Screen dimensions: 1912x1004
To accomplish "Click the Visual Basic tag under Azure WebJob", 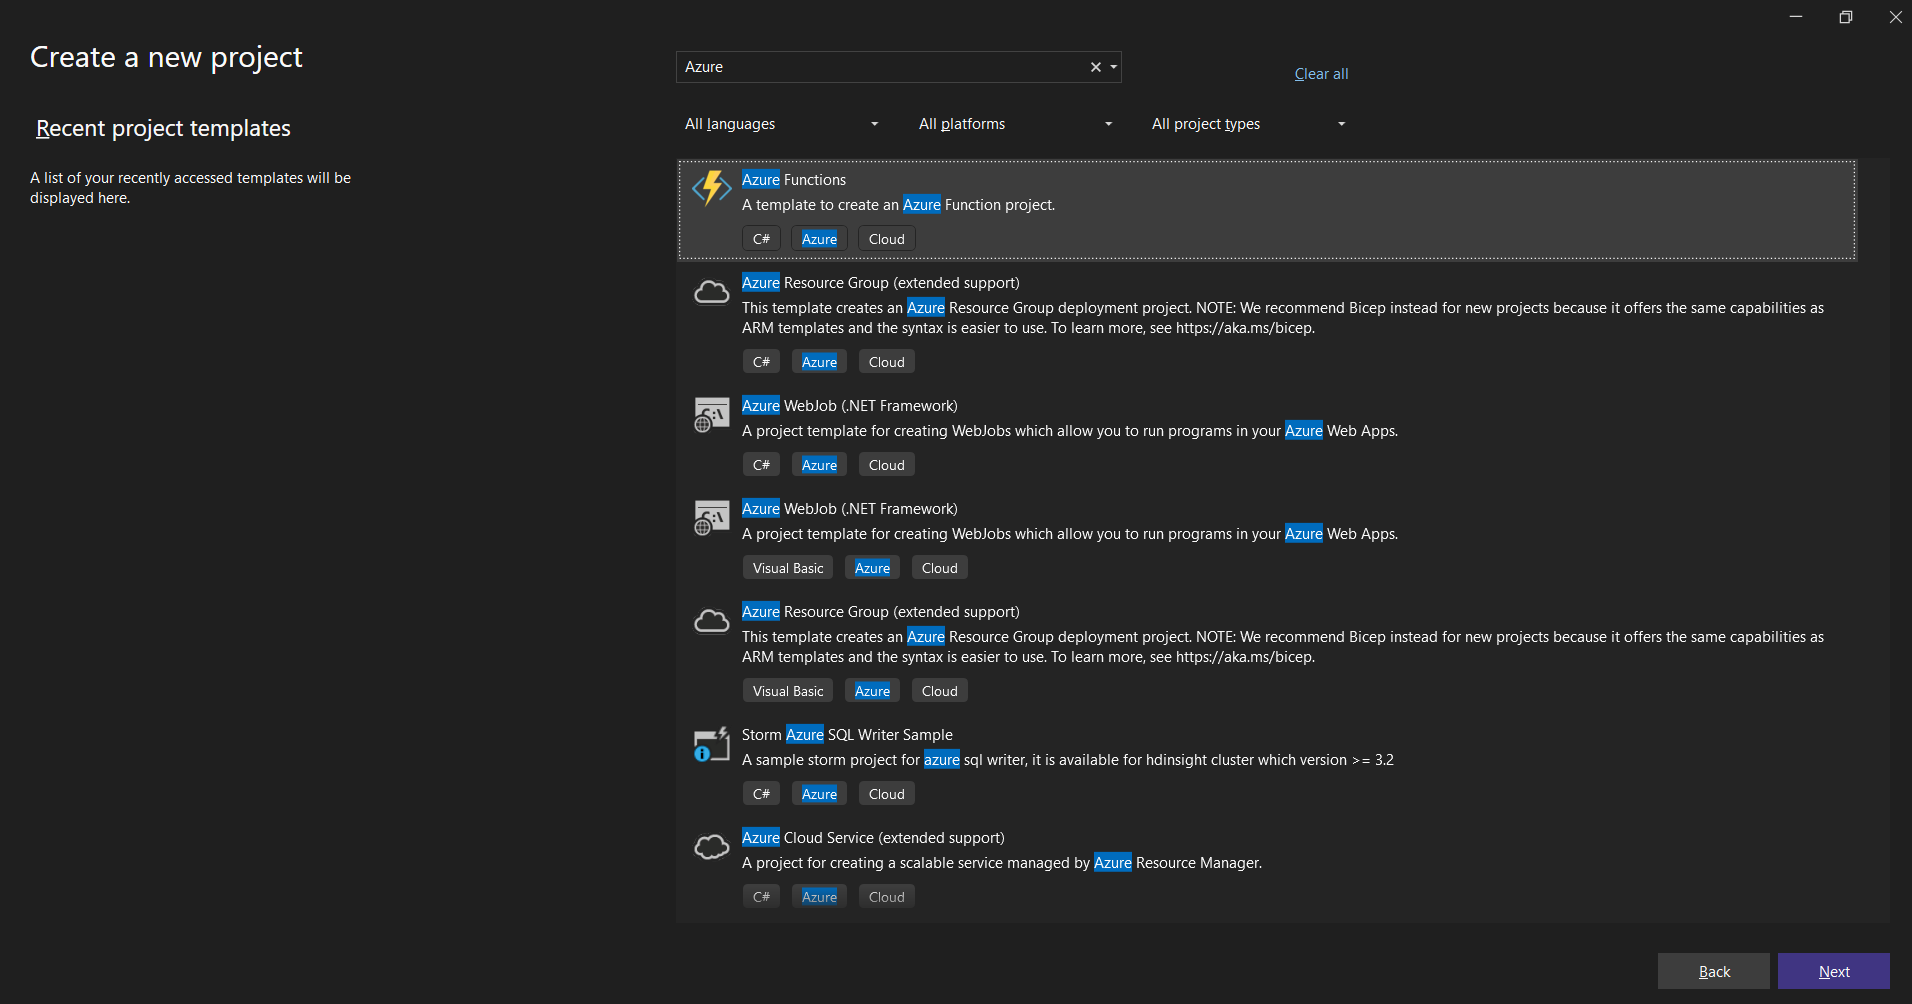I will [x=788, y=568].
